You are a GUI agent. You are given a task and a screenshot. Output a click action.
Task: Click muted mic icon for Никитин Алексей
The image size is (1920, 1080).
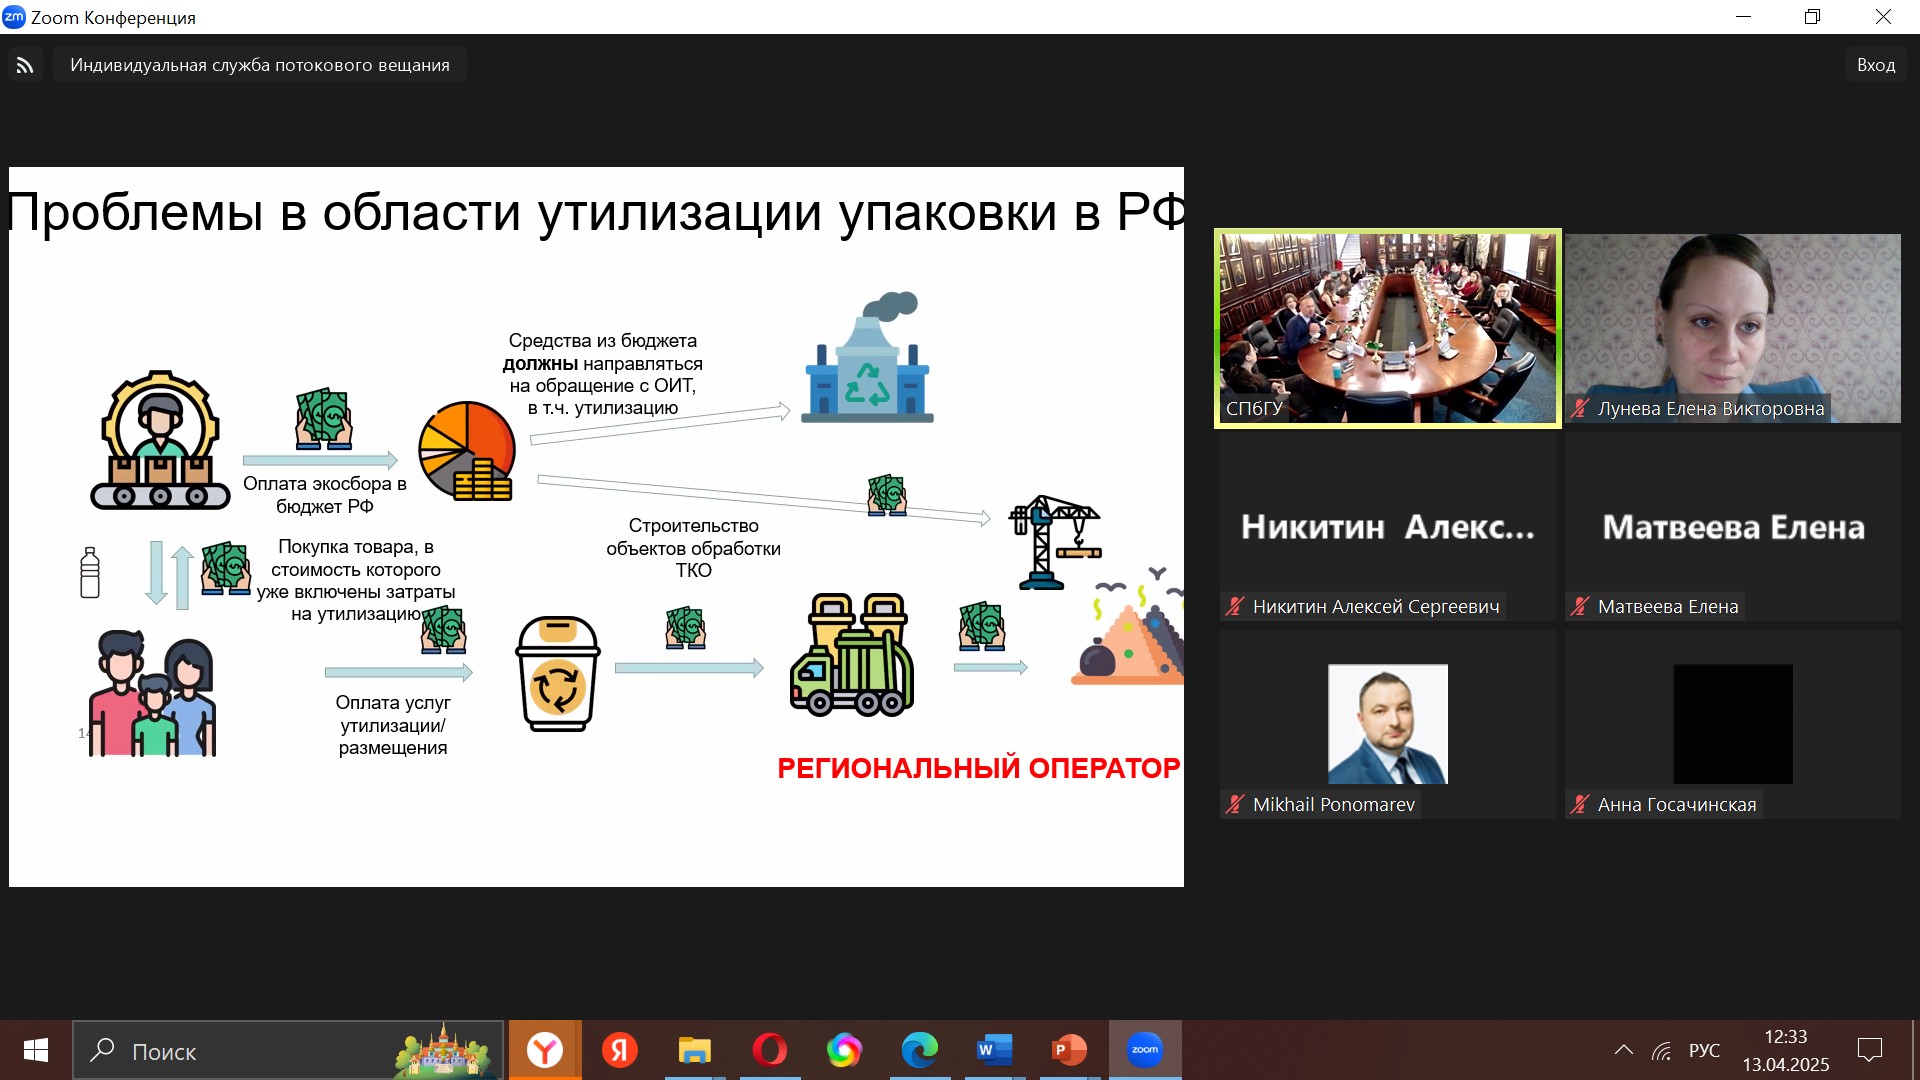point(1235,606)
